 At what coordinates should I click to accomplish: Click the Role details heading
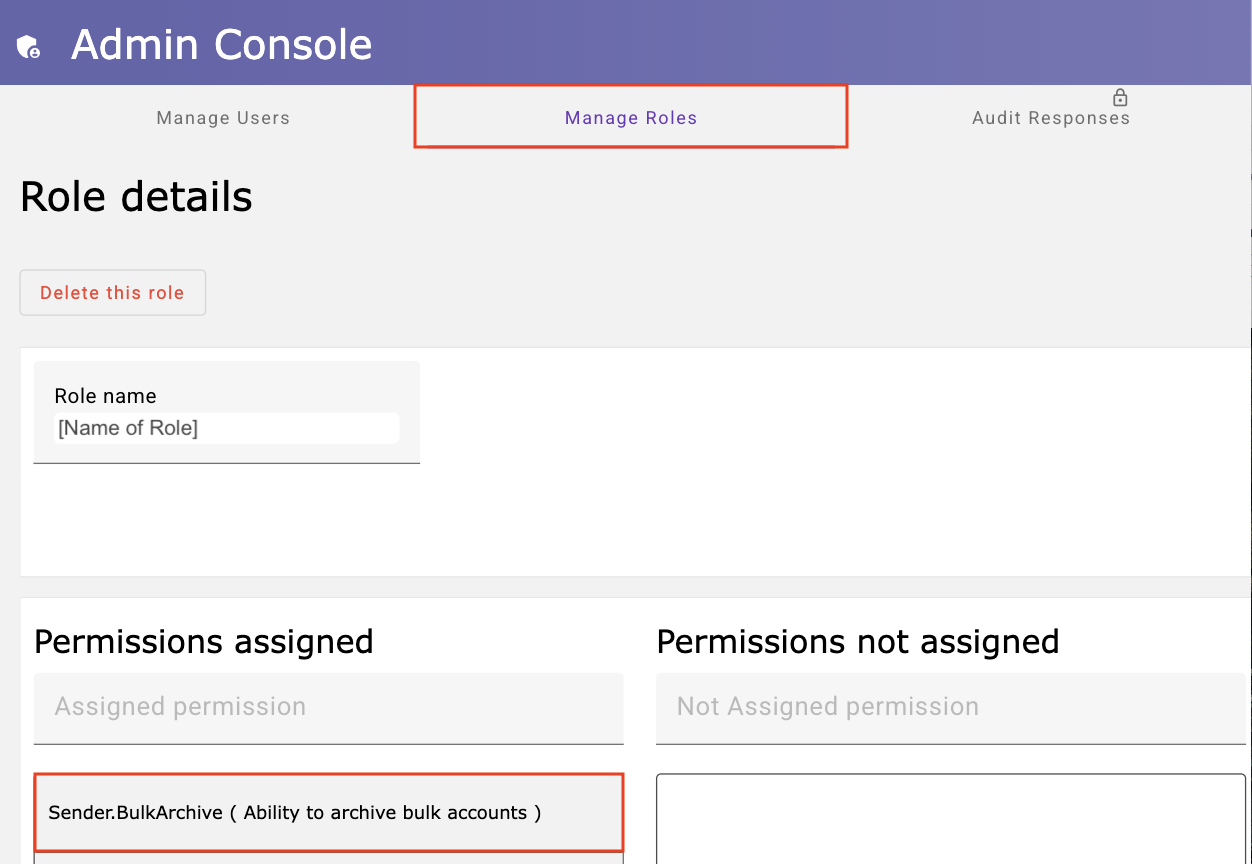pos(136,197)
